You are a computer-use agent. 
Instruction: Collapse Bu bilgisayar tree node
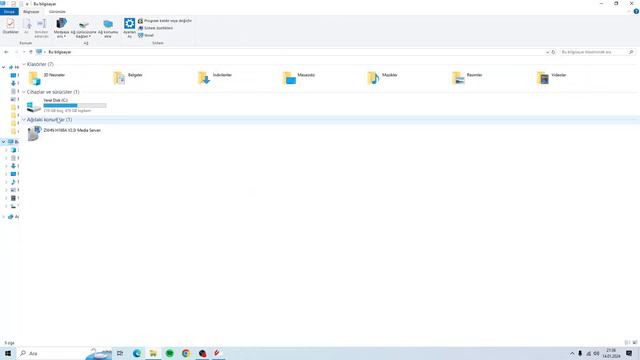pyautogui.click(x=4, y=142)
